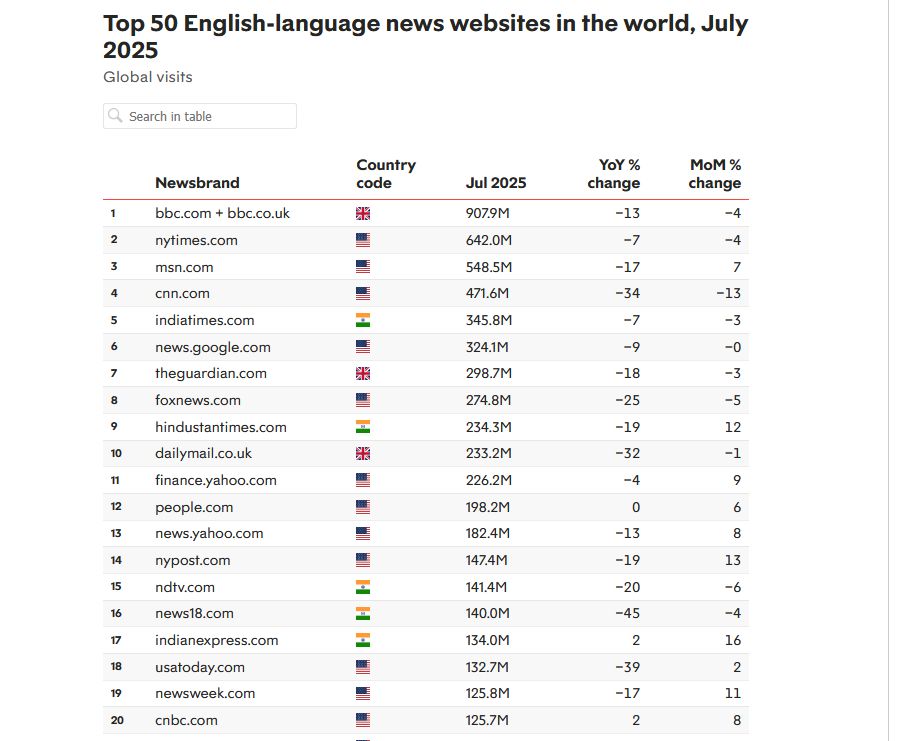Select the finance.yahoo.com cell
This screenshot has height=741, width=924.
[216, 480]
